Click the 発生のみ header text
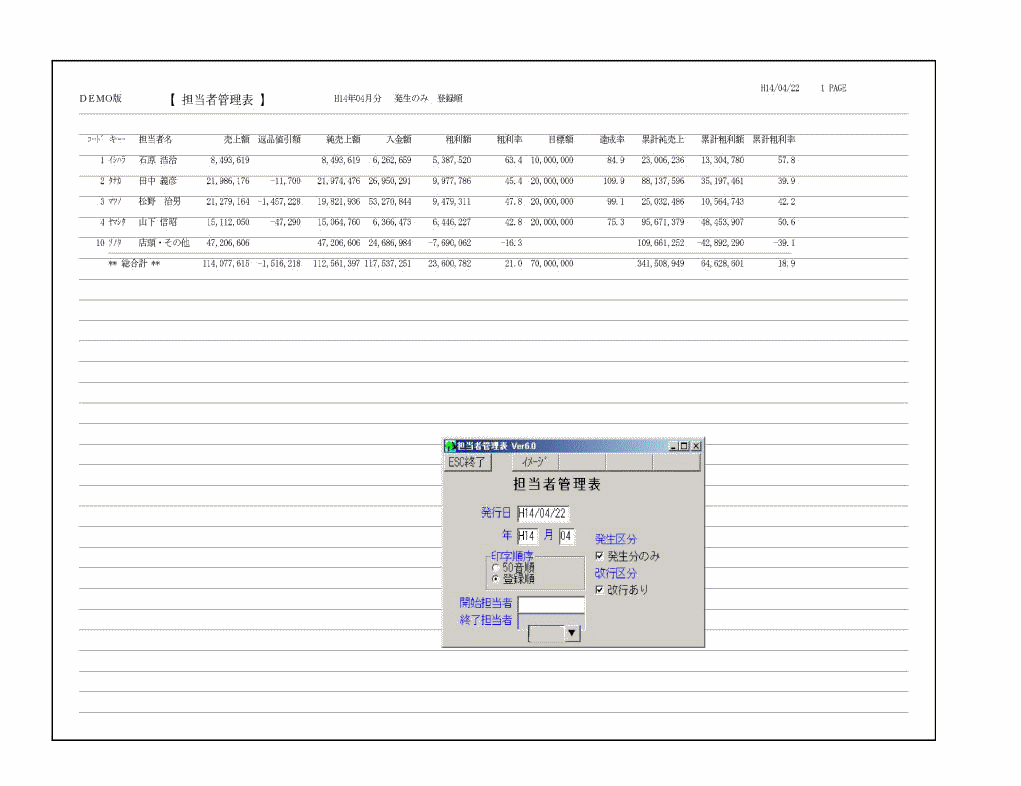 (x=412, y=98)
